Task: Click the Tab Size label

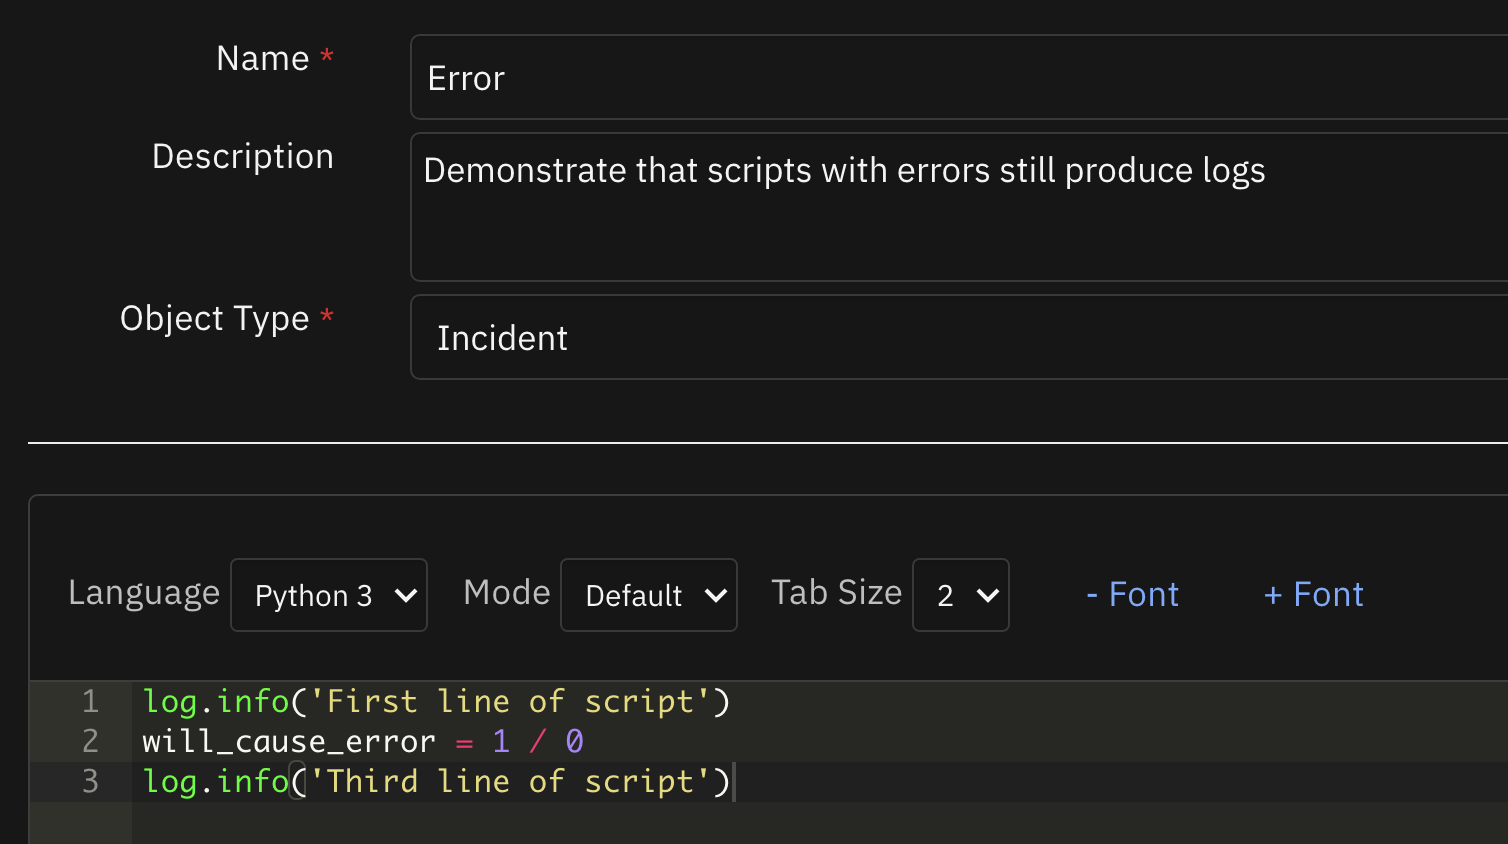Action: (836, 593)
